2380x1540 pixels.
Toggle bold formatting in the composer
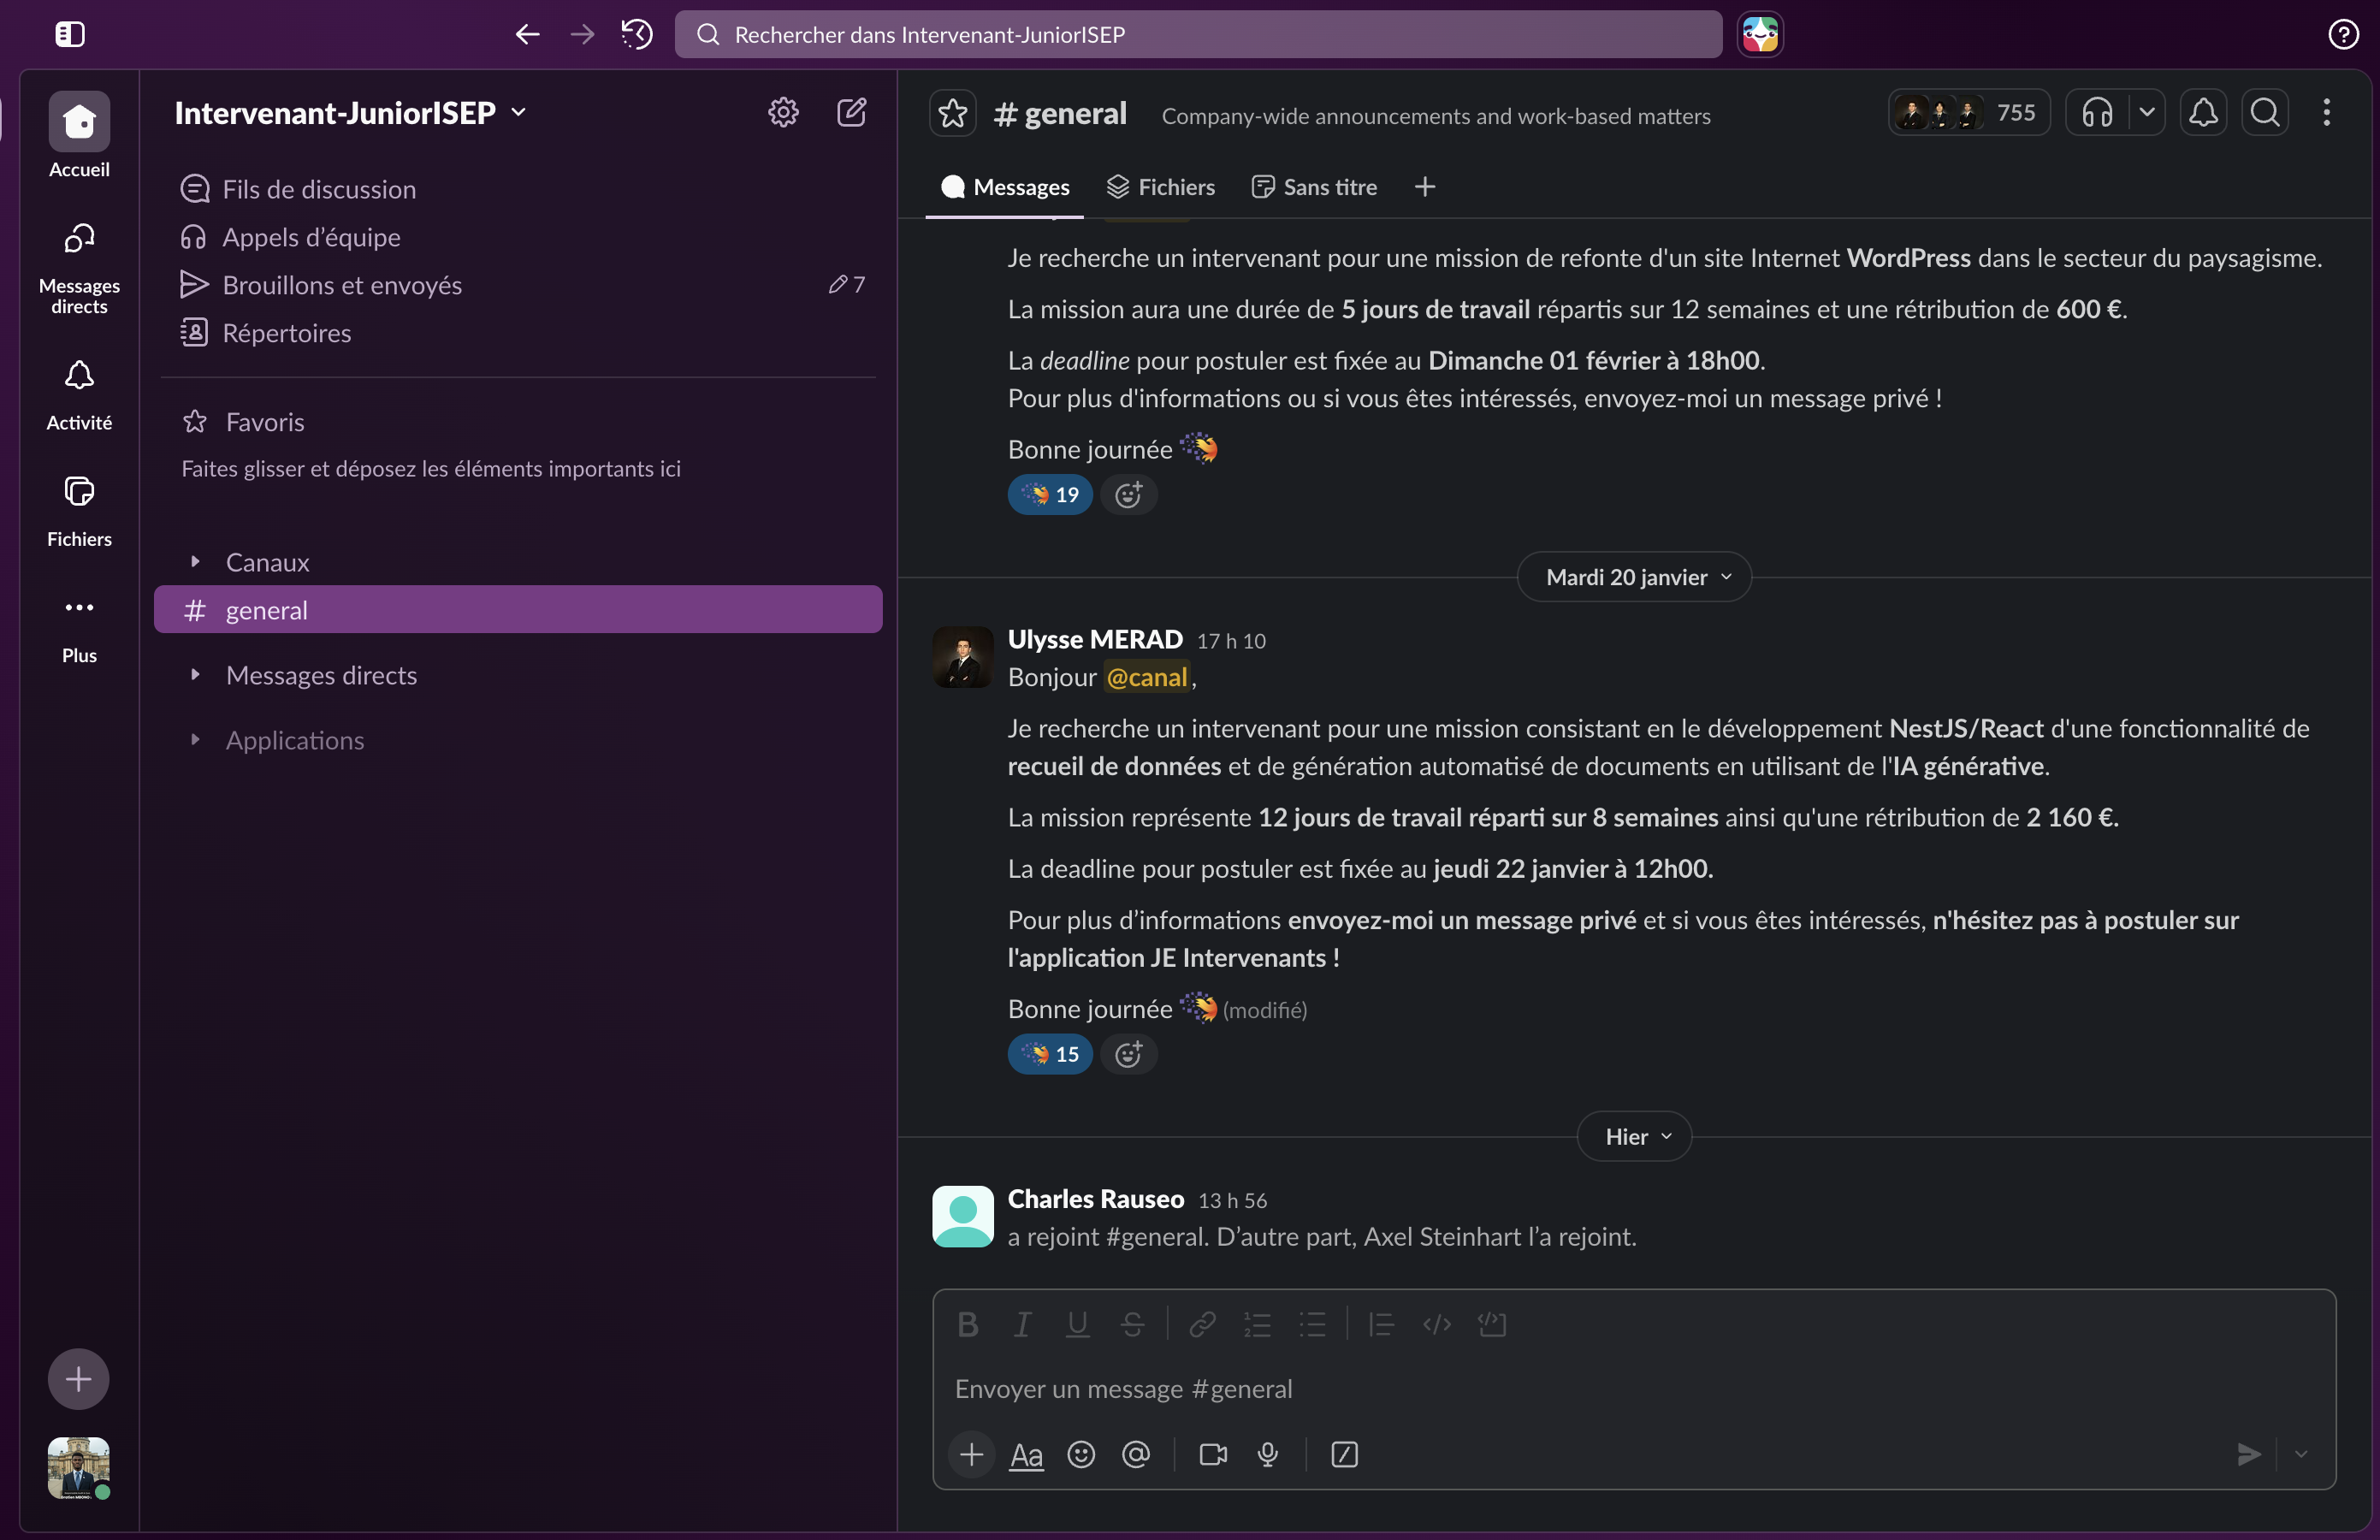(x=967, y=1323)
